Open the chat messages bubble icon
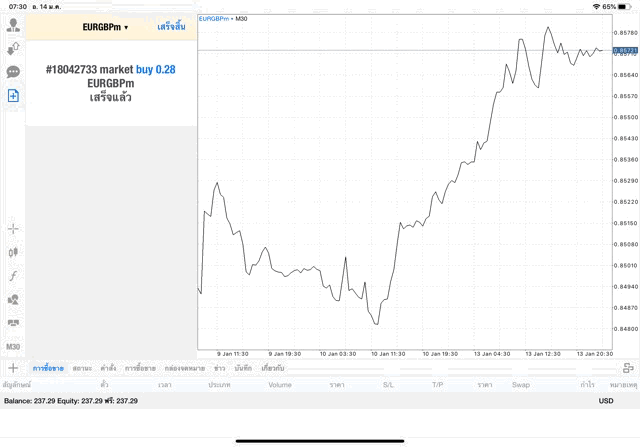 pos(13,72)
